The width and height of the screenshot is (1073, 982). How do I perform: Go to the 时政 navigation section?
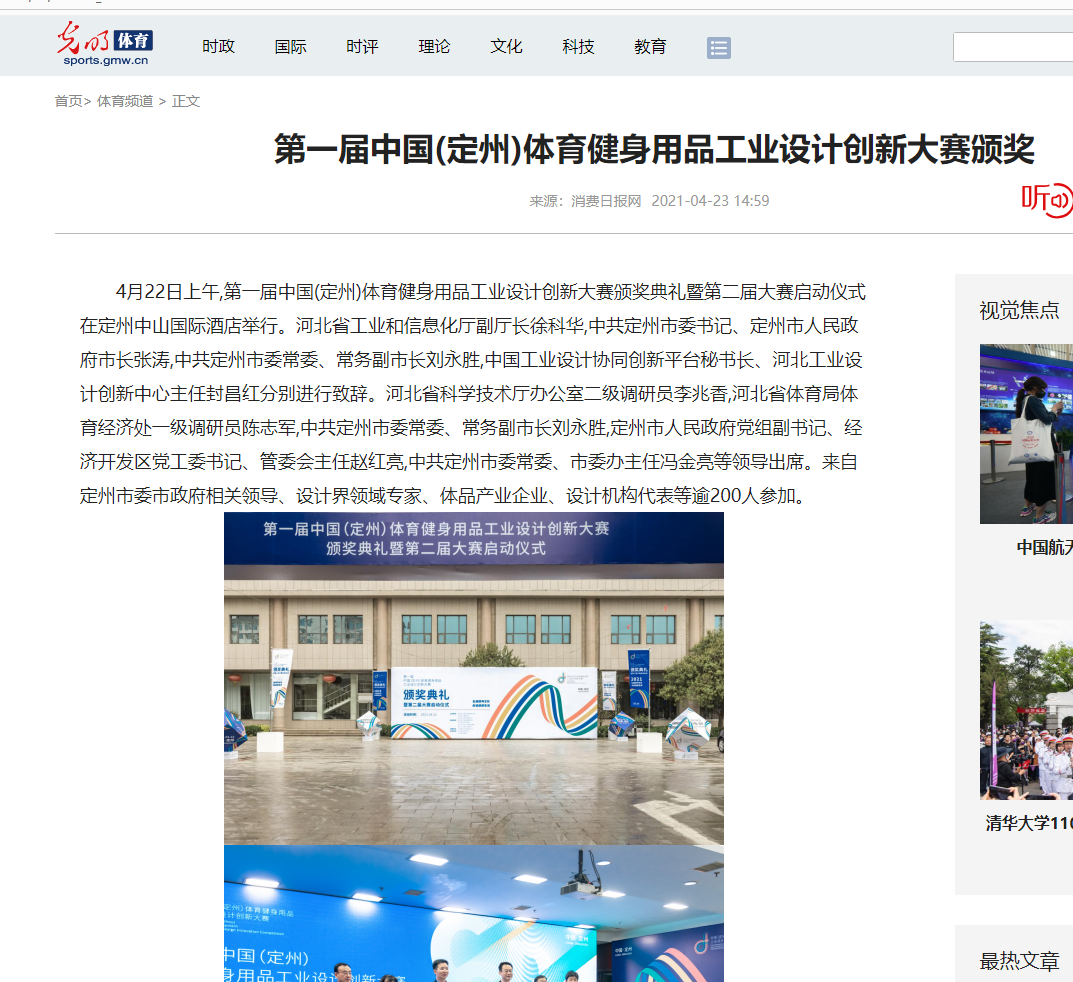[218, 46]
